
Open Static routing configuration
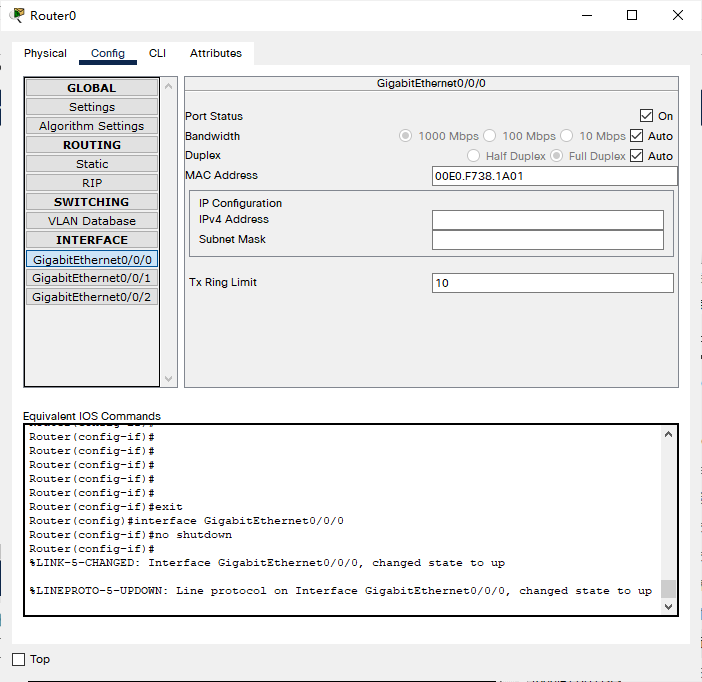coord(92,164)
